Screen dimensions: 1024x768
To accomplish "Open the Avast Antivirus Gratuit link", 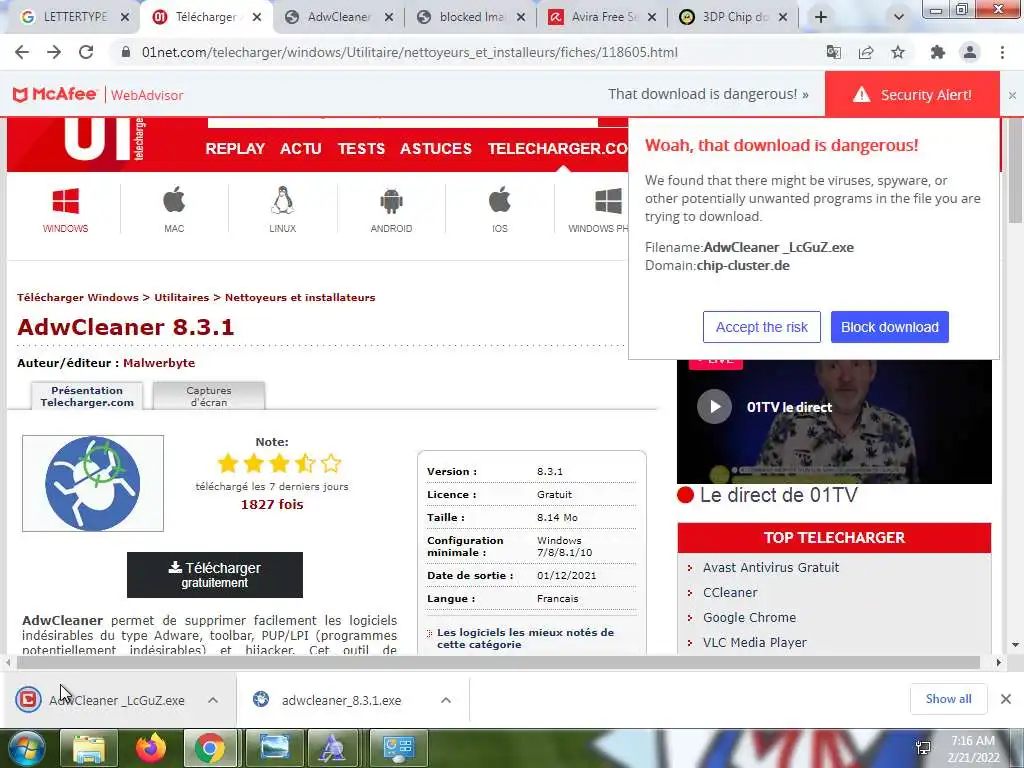I will point(771,568).
